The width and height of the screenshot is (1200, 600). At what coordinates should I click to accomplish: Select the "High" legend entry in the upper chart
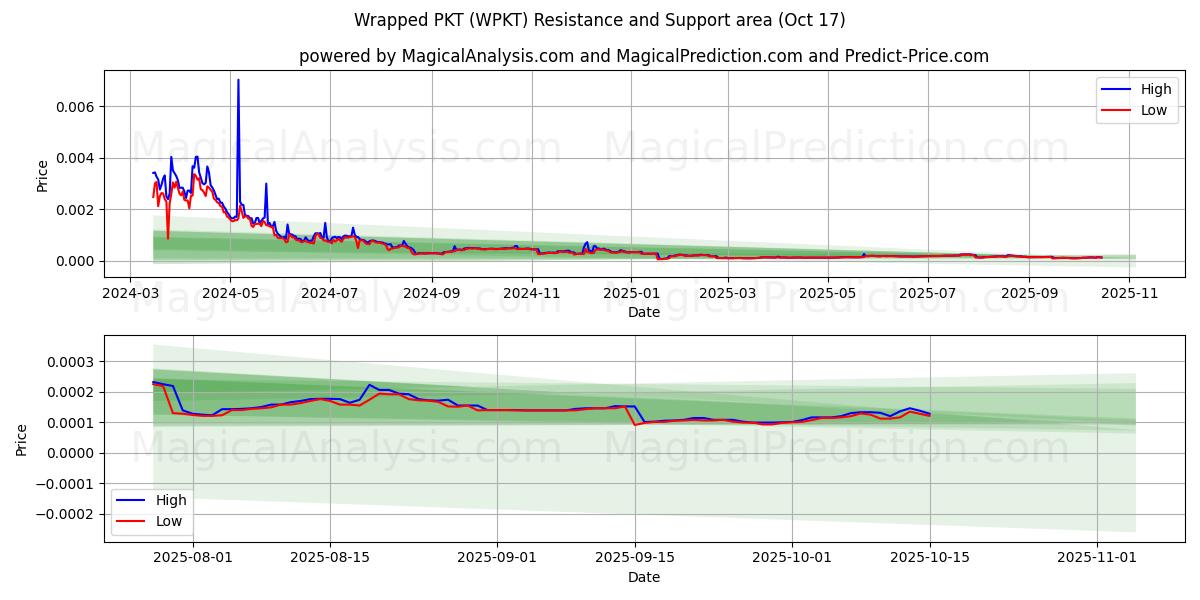point(1156,89)
